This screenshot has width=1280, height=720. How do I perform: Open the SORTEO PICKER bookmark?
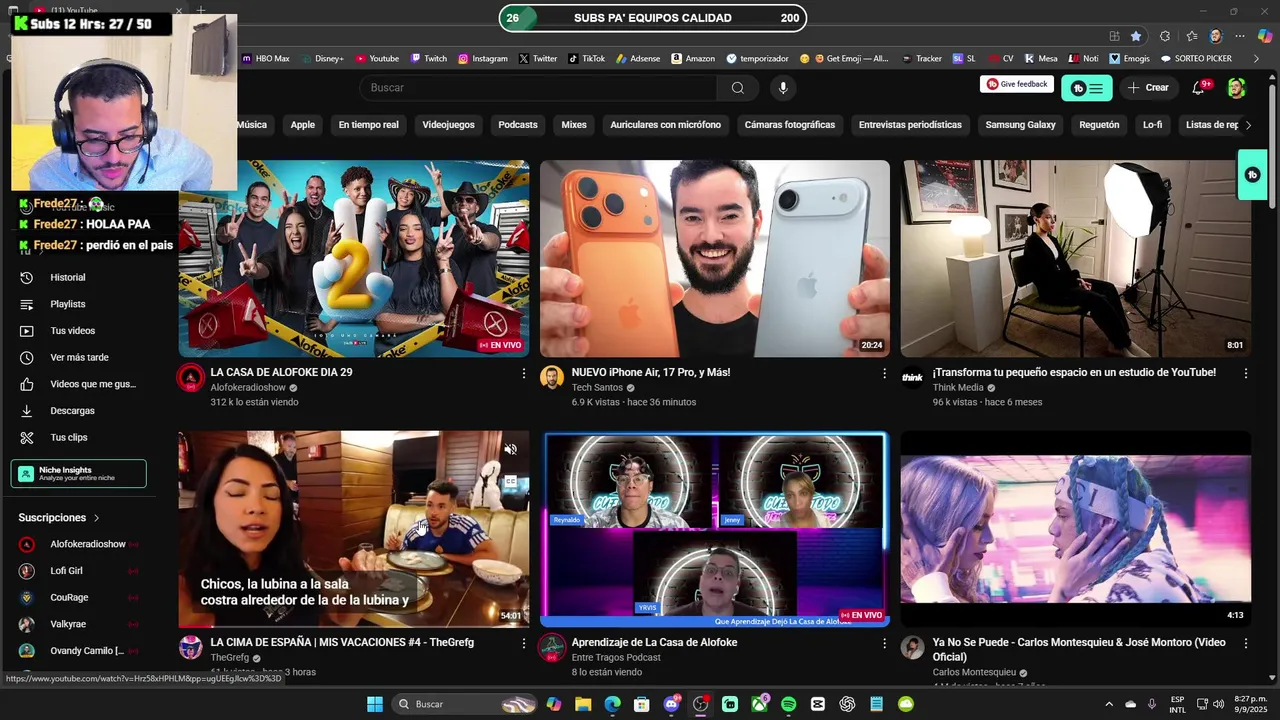(x=1195, y=59)
